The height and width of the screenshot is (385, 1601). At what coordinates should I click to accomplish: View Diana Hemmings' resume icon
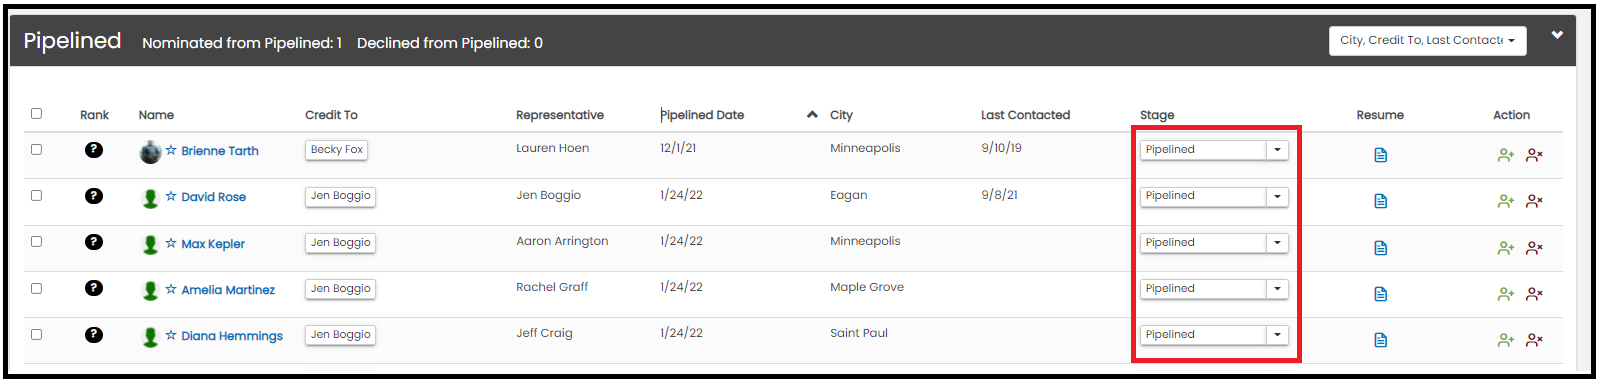click(x=1380, y=340)
